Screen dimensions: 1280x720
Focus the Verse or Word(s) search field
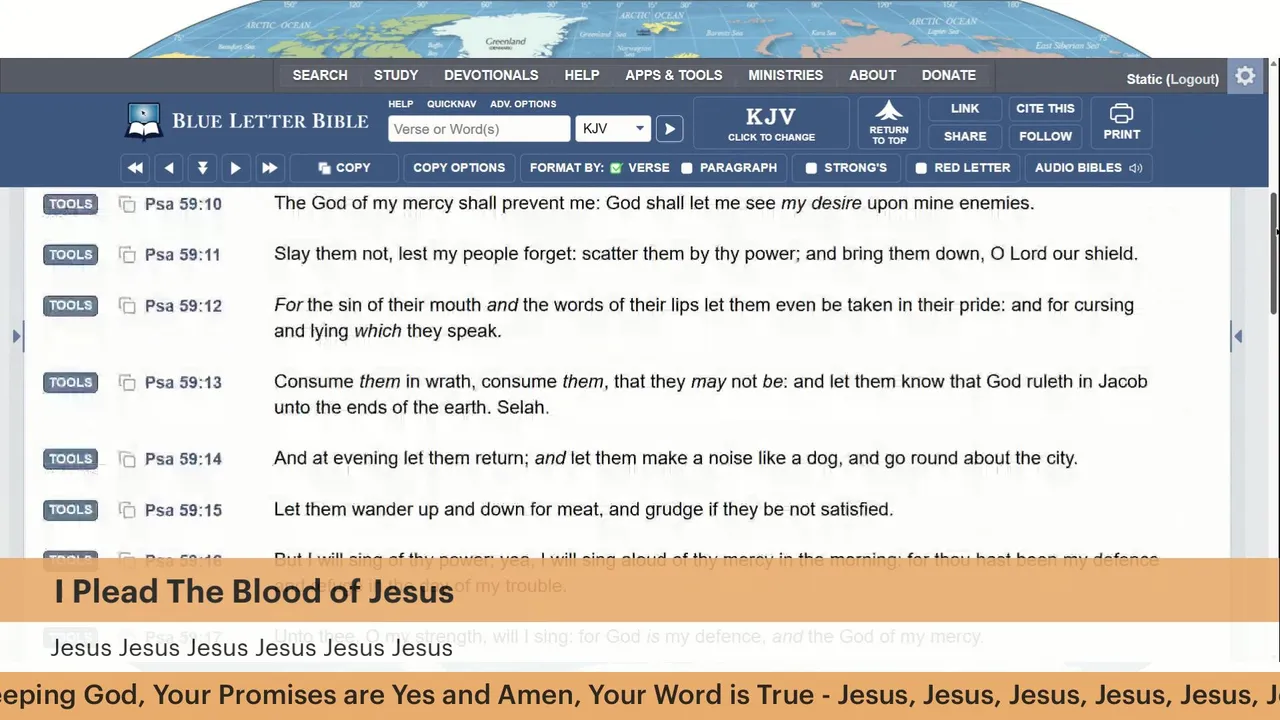[x=479, y=129]
